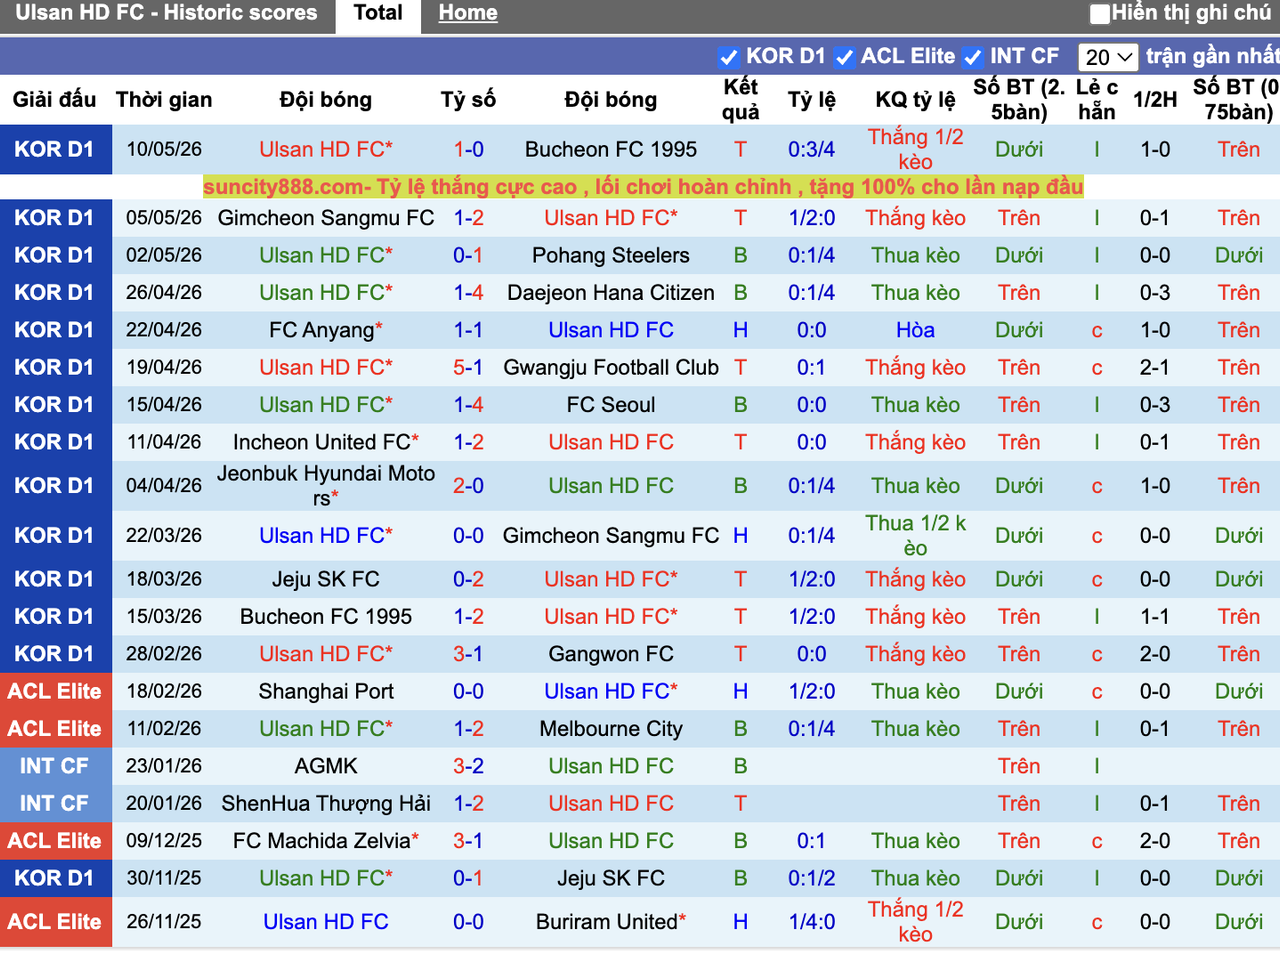Select the Ulsan HD FC - Historic scores title
The image size is (1280, 954).
click(x=166, y=14)
